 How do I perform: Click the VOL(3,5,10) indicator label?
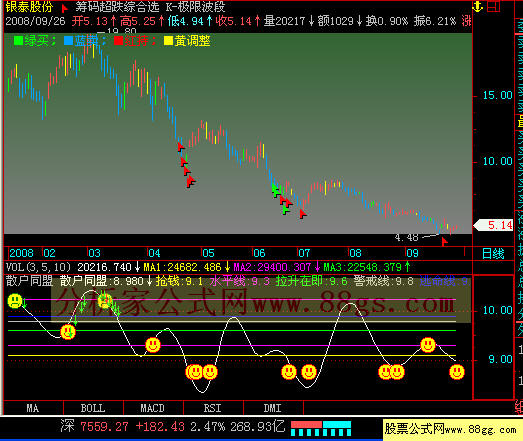[x=39, y=267]
